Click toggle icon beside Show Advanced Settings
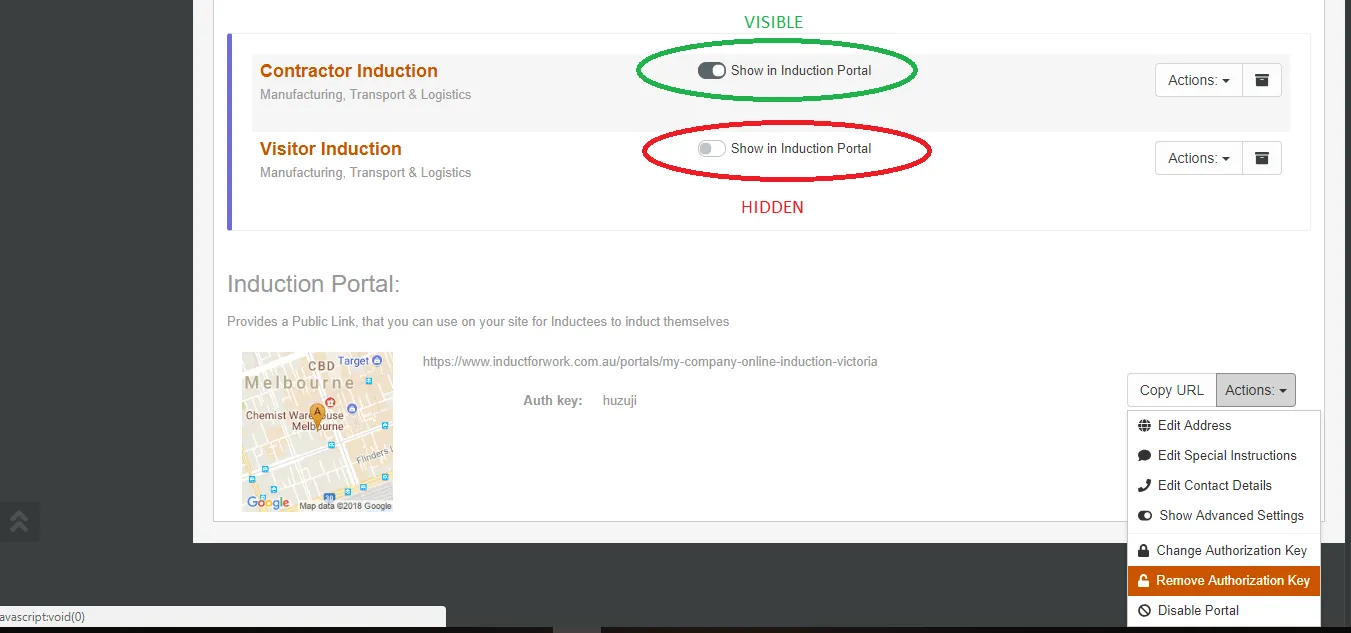 1145,516
